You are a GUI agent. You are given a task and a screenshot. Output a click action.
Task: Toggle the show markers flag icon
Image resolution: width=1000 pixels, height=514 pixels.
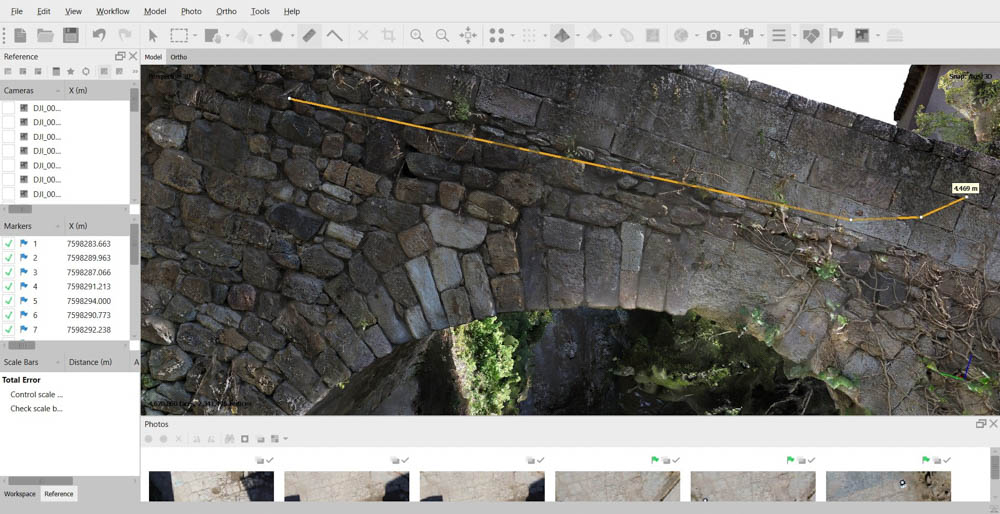pos(835,36)
